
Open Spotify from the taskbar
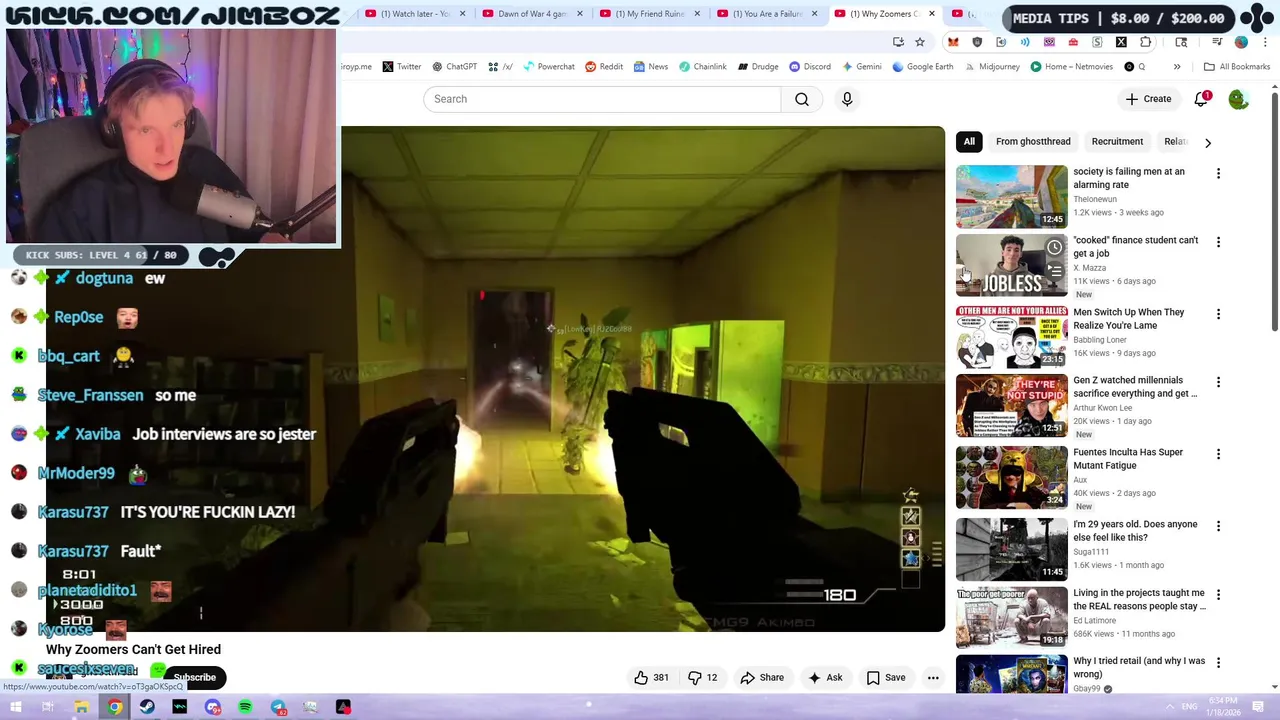point(245,707)
